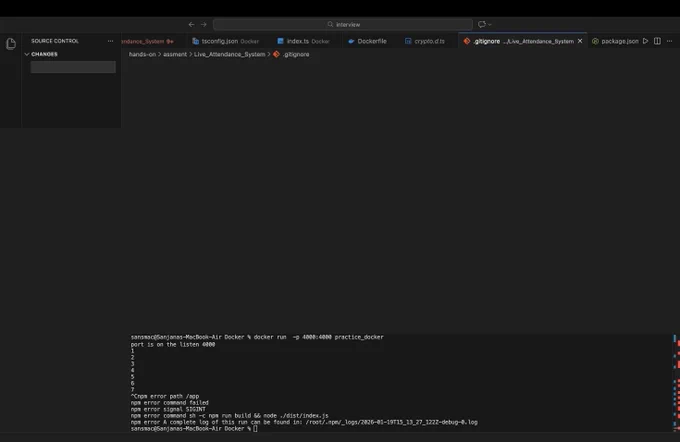The width and height of the screenshot is (680, 442).
Task: Switch to the crypto.d.ts tab
Action: click(425, 41)
